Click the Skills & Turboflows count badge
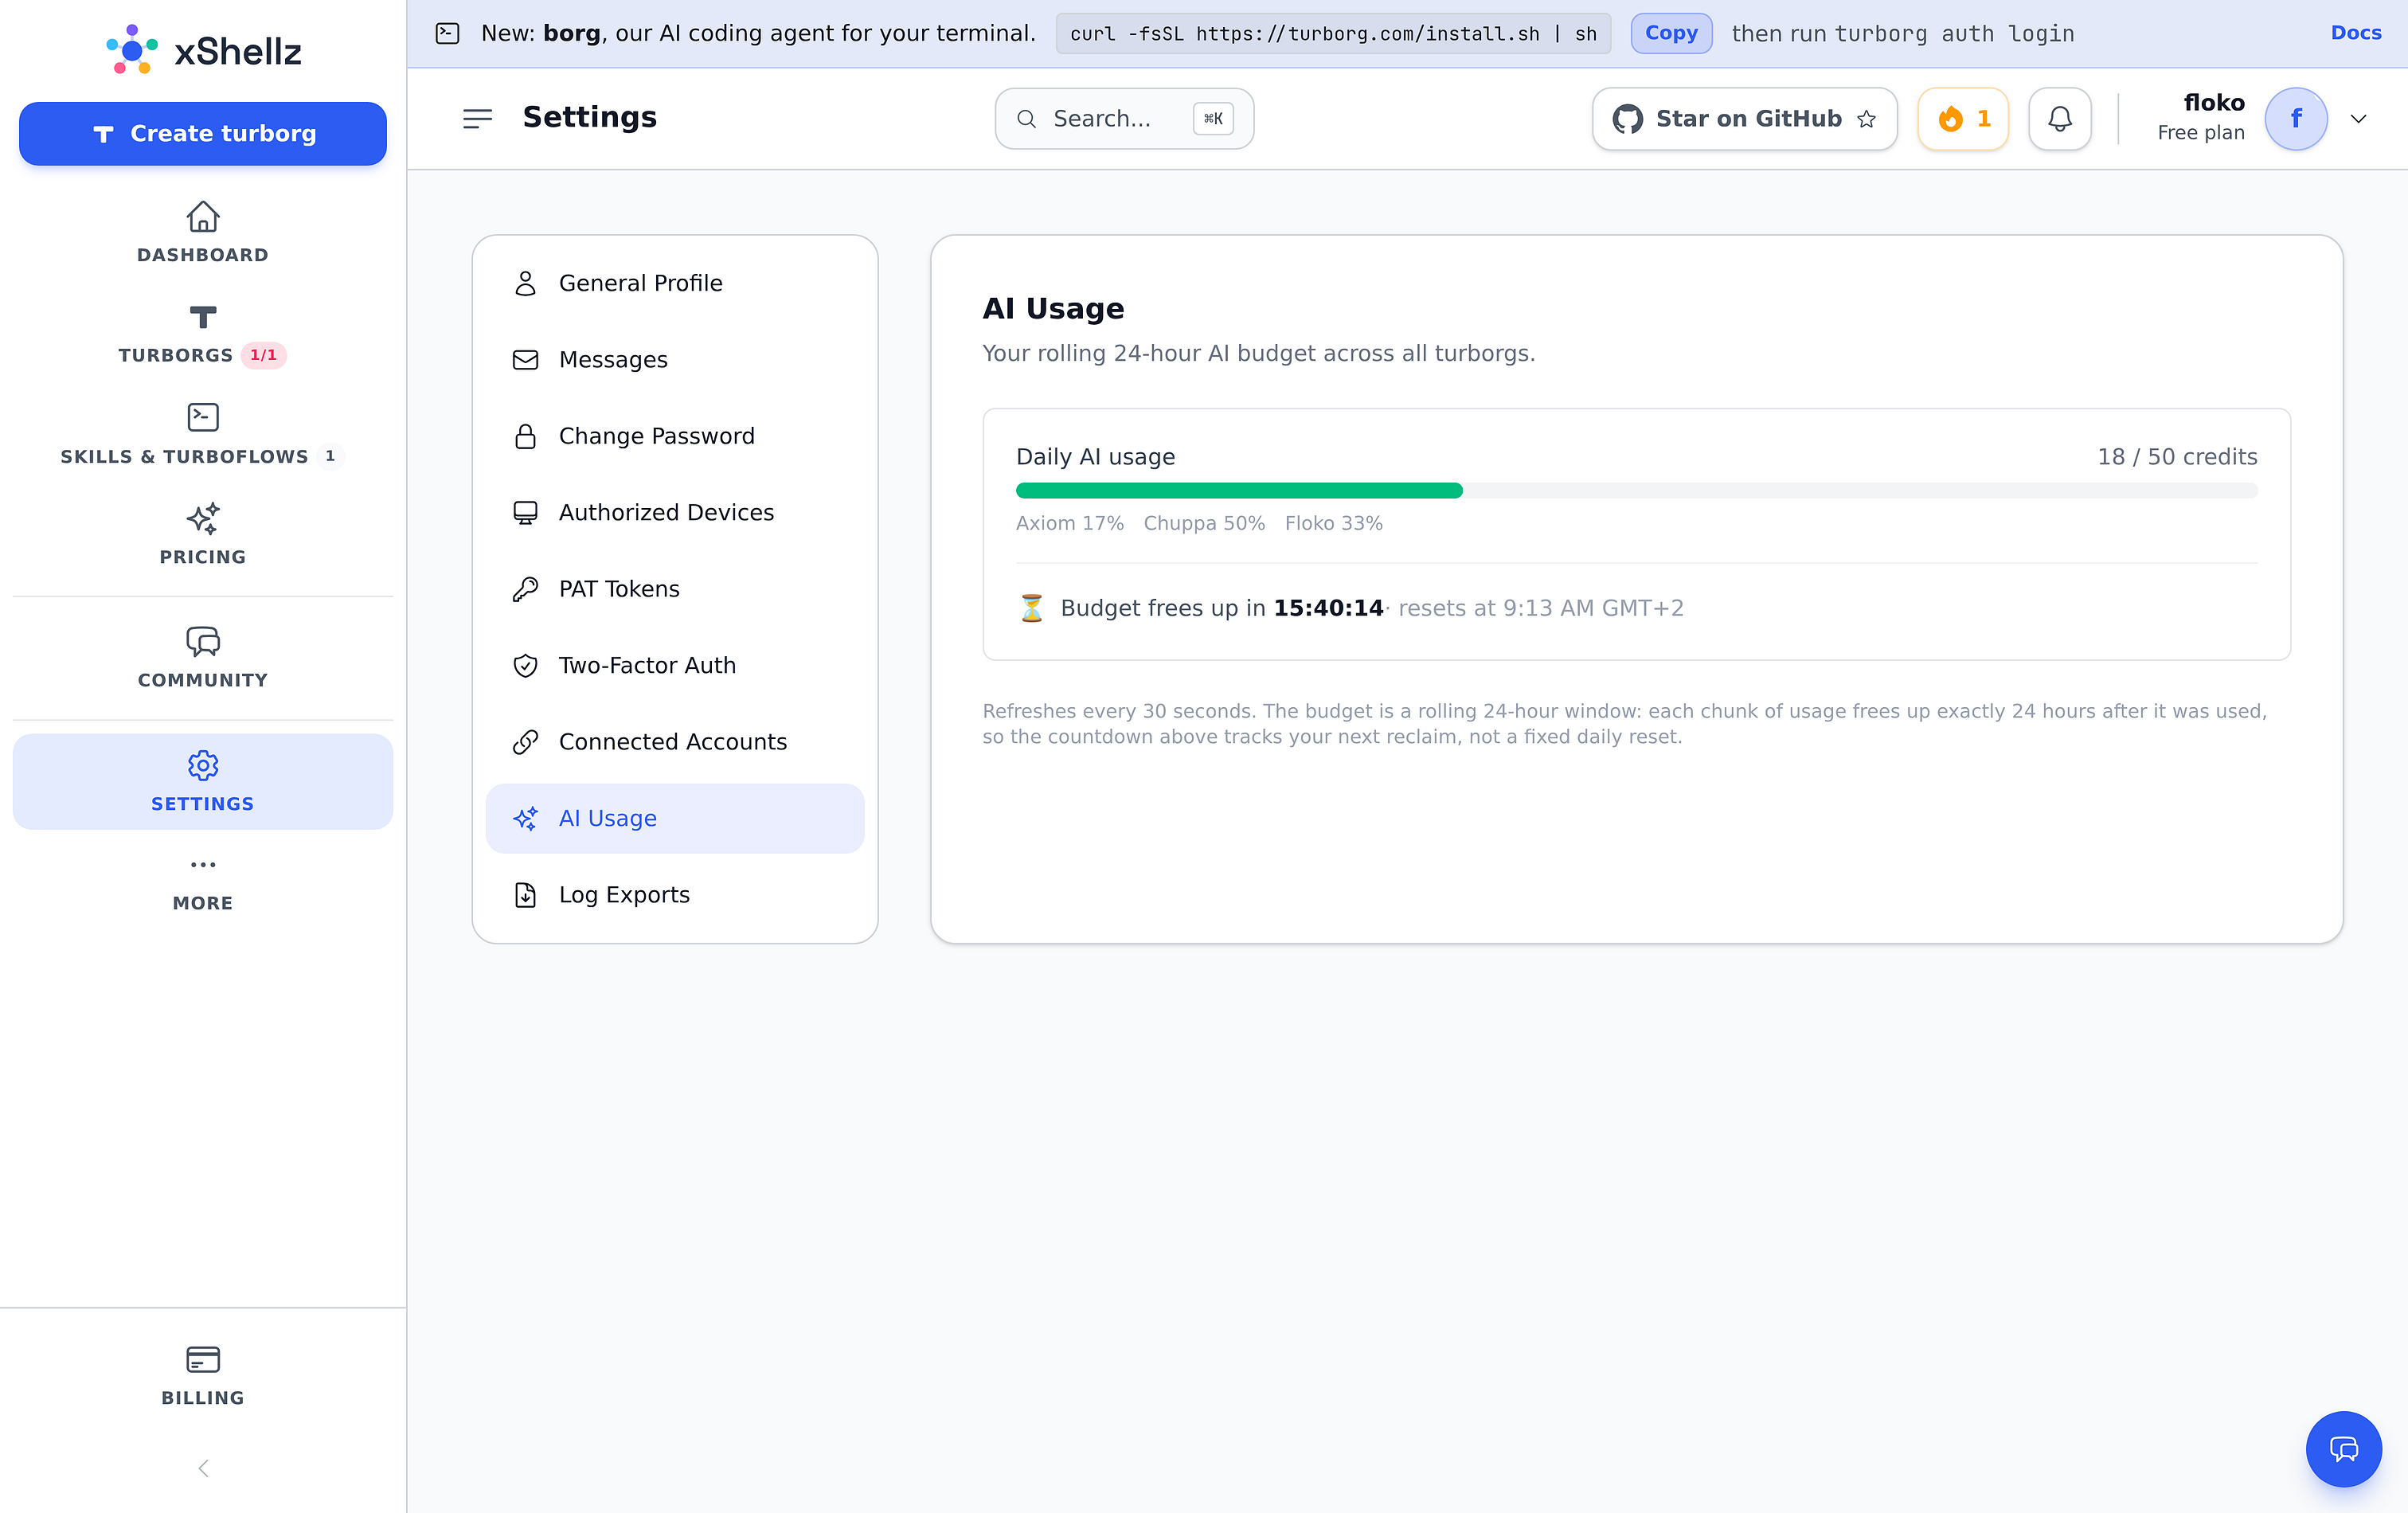2408x1513 pixels. (330, 456)
